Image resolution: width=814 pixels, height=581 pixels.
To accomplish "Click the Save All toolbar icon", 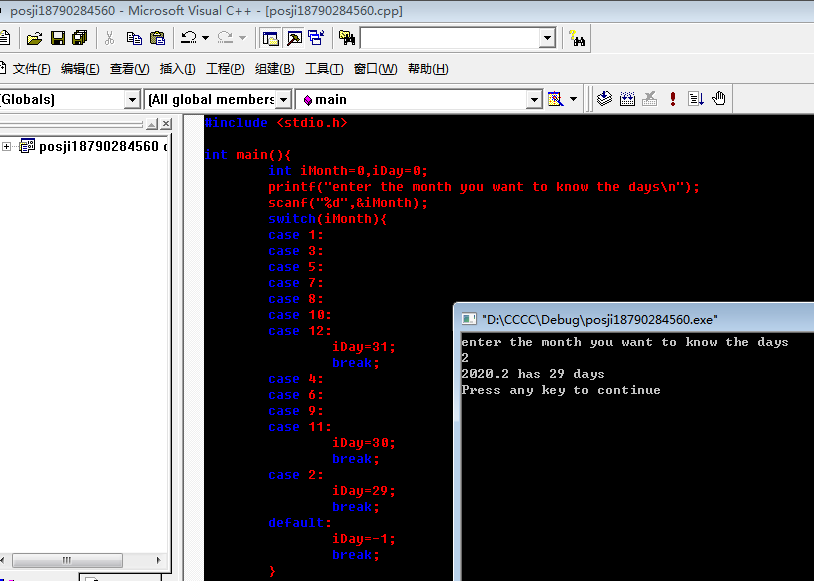I will pyautogui.click(x=80, y=38).
